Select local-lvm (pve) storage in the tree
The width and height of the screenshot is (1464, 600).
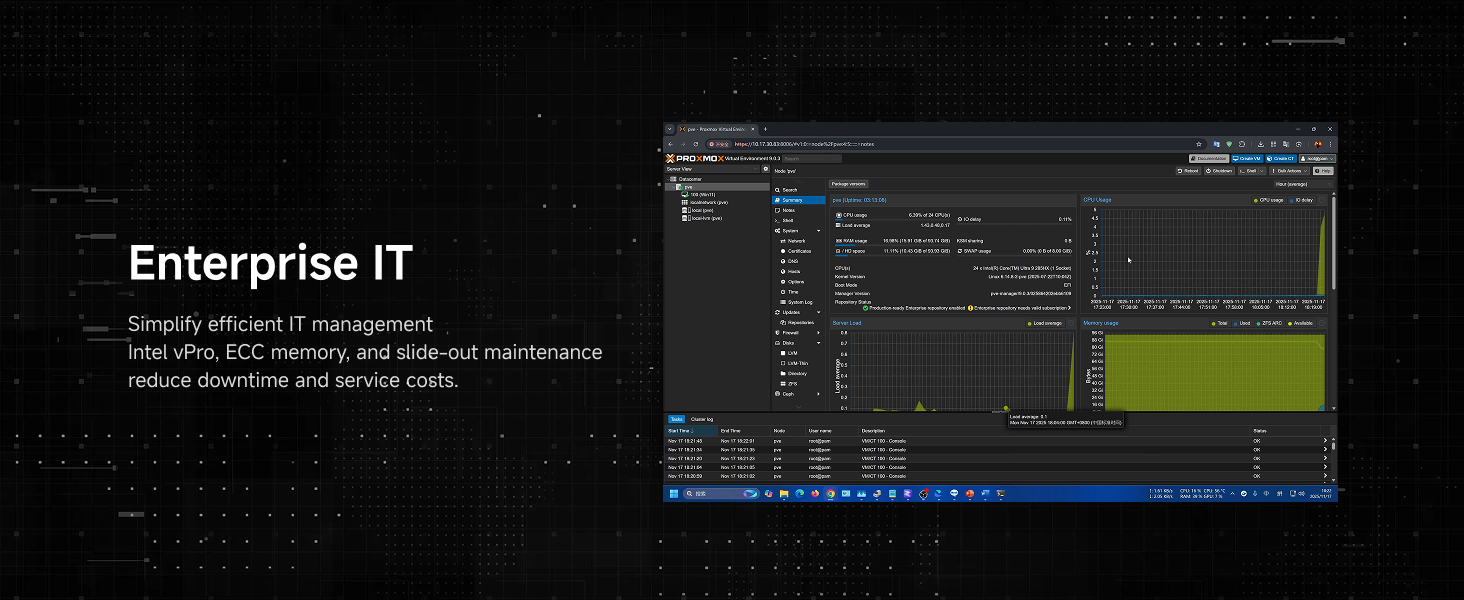702,218
